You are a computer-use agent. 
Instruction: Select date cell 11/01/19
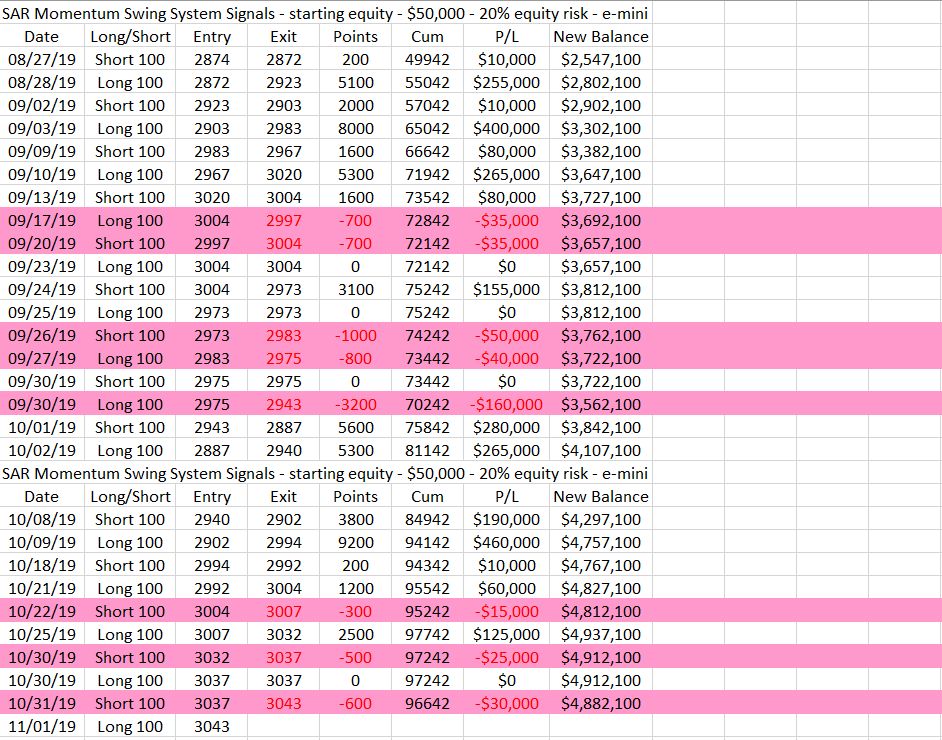pos(42,727)
